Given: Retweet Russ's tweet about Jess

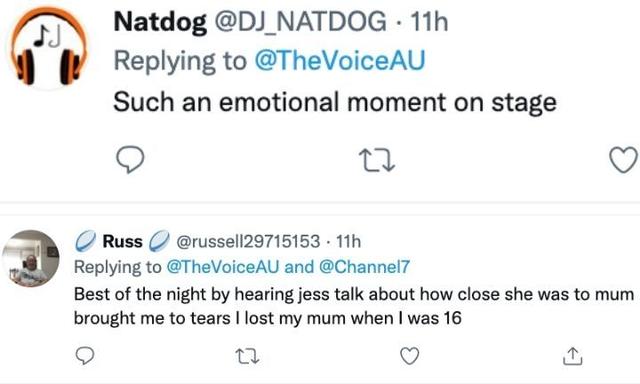Looking at the screenshot, I should (x=248, y=356).
